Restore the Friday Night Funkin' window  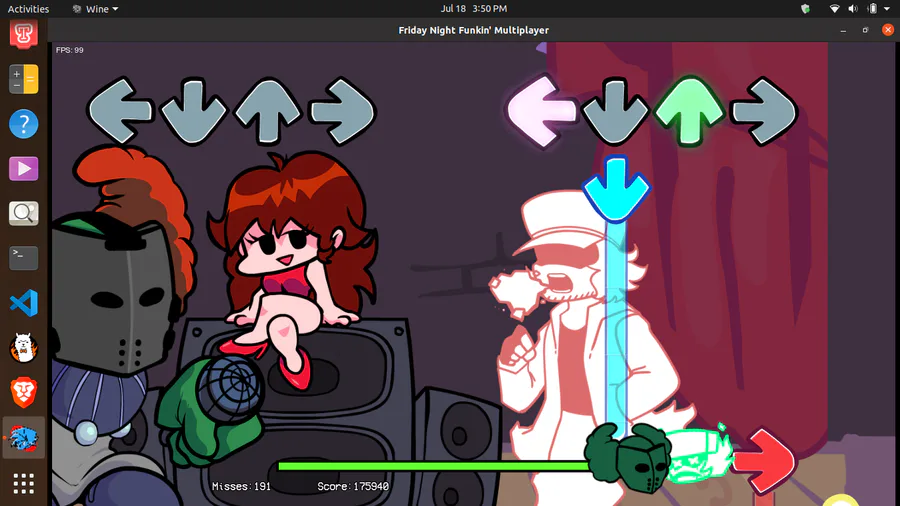(866, 30)
